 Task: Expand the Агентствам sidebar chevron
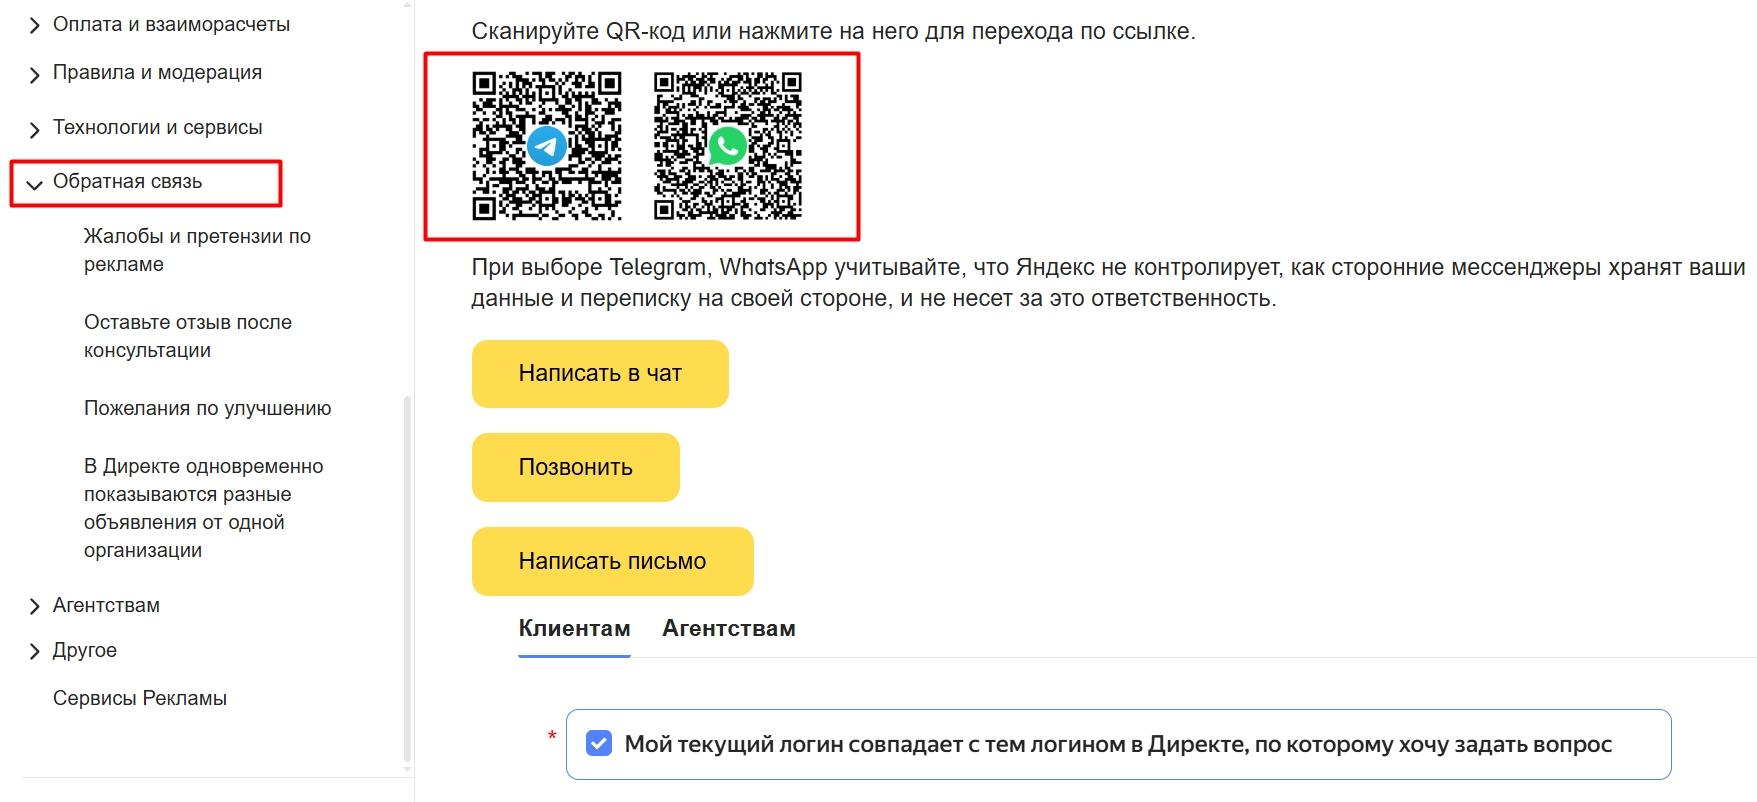34,606
